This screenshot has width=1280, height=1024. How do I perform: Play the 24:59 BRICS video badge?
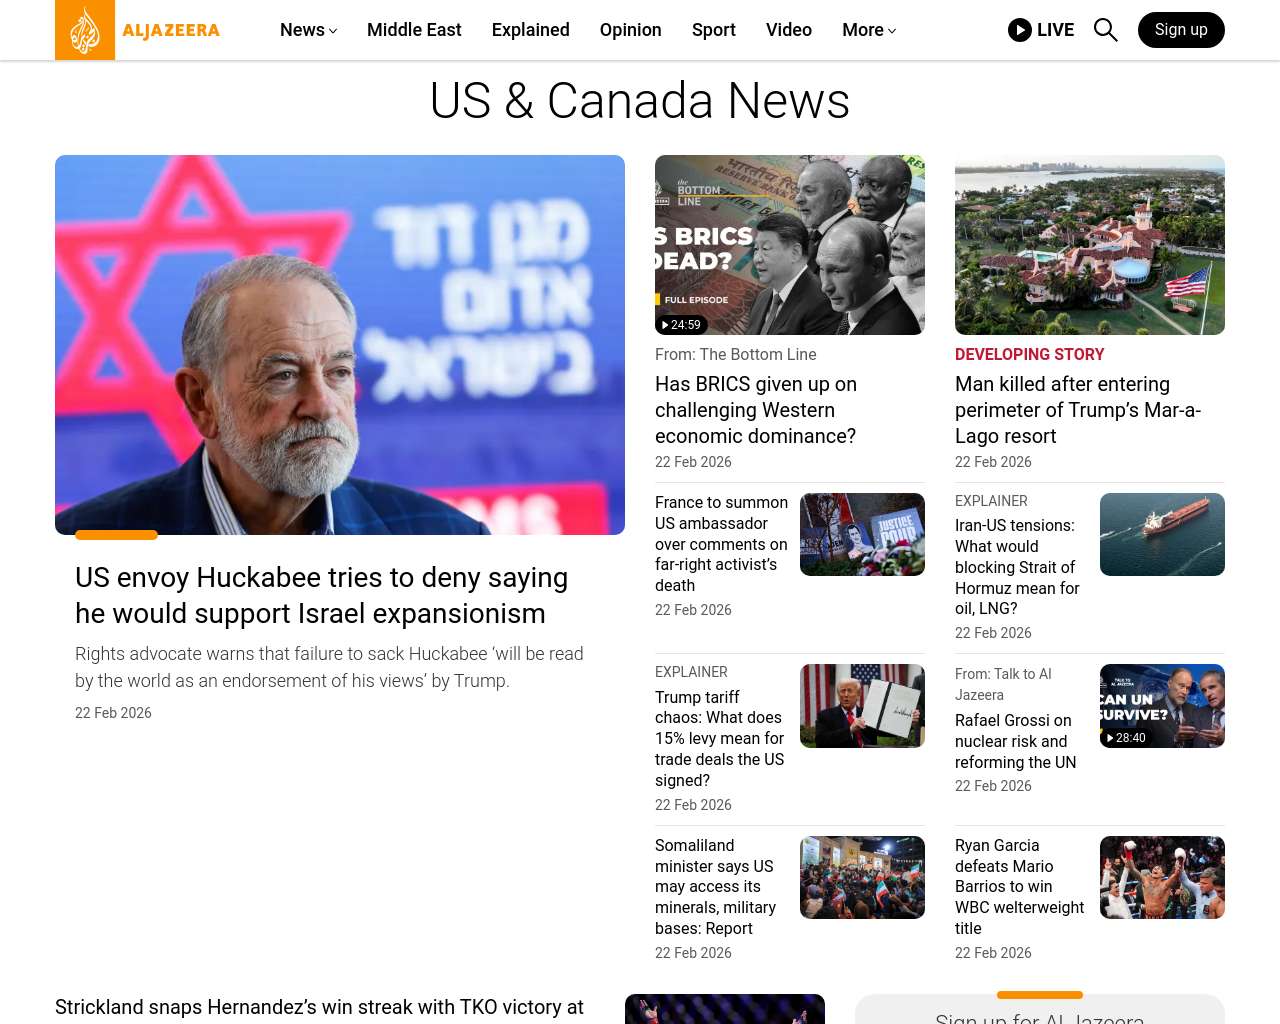(682, 325)
